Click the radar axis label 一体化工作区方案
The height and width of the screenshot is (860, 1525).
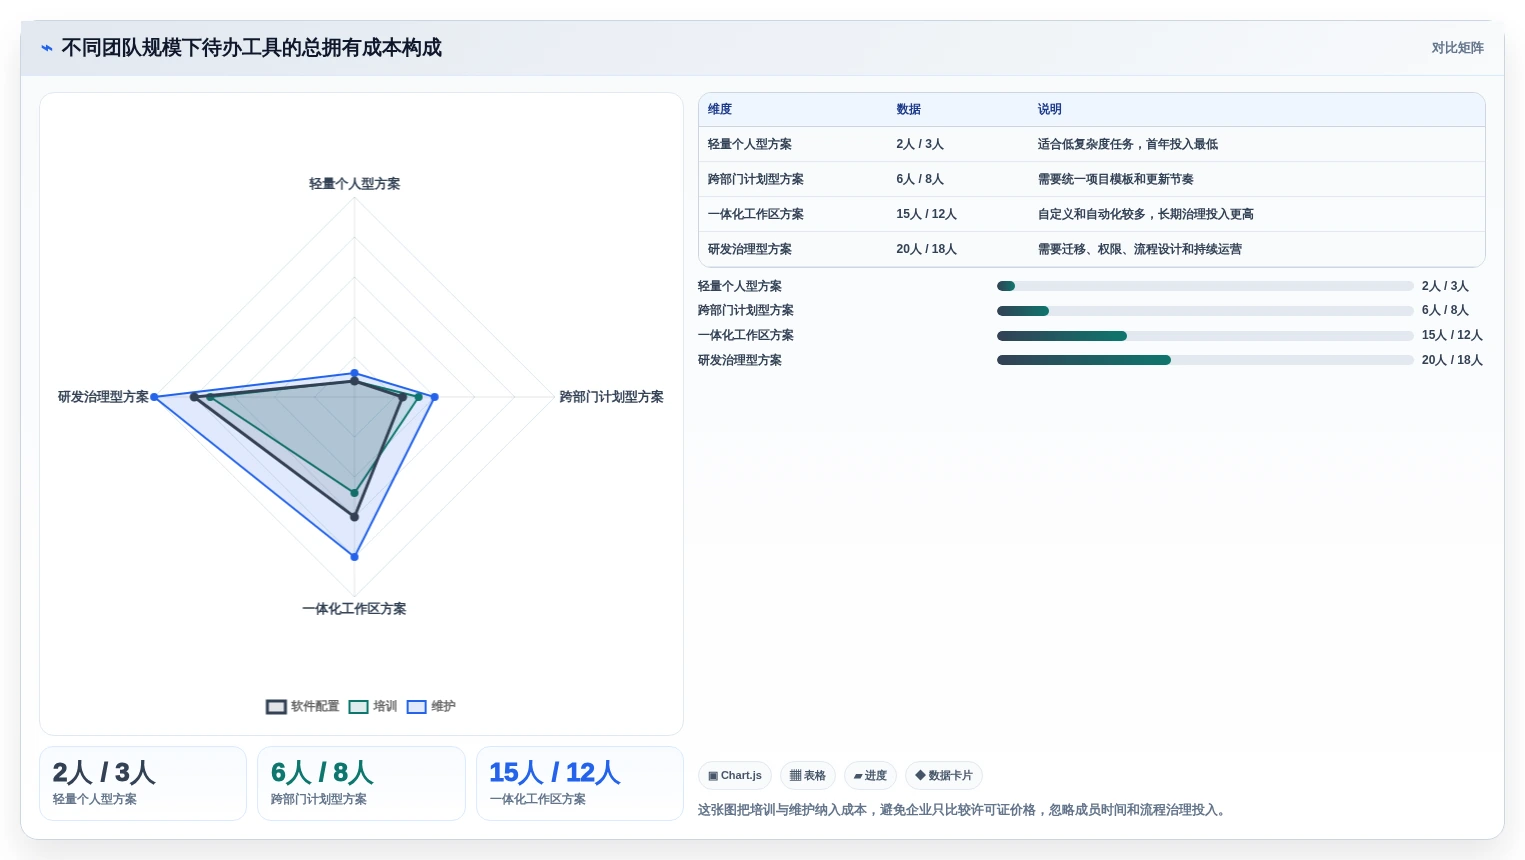(354, 609)
